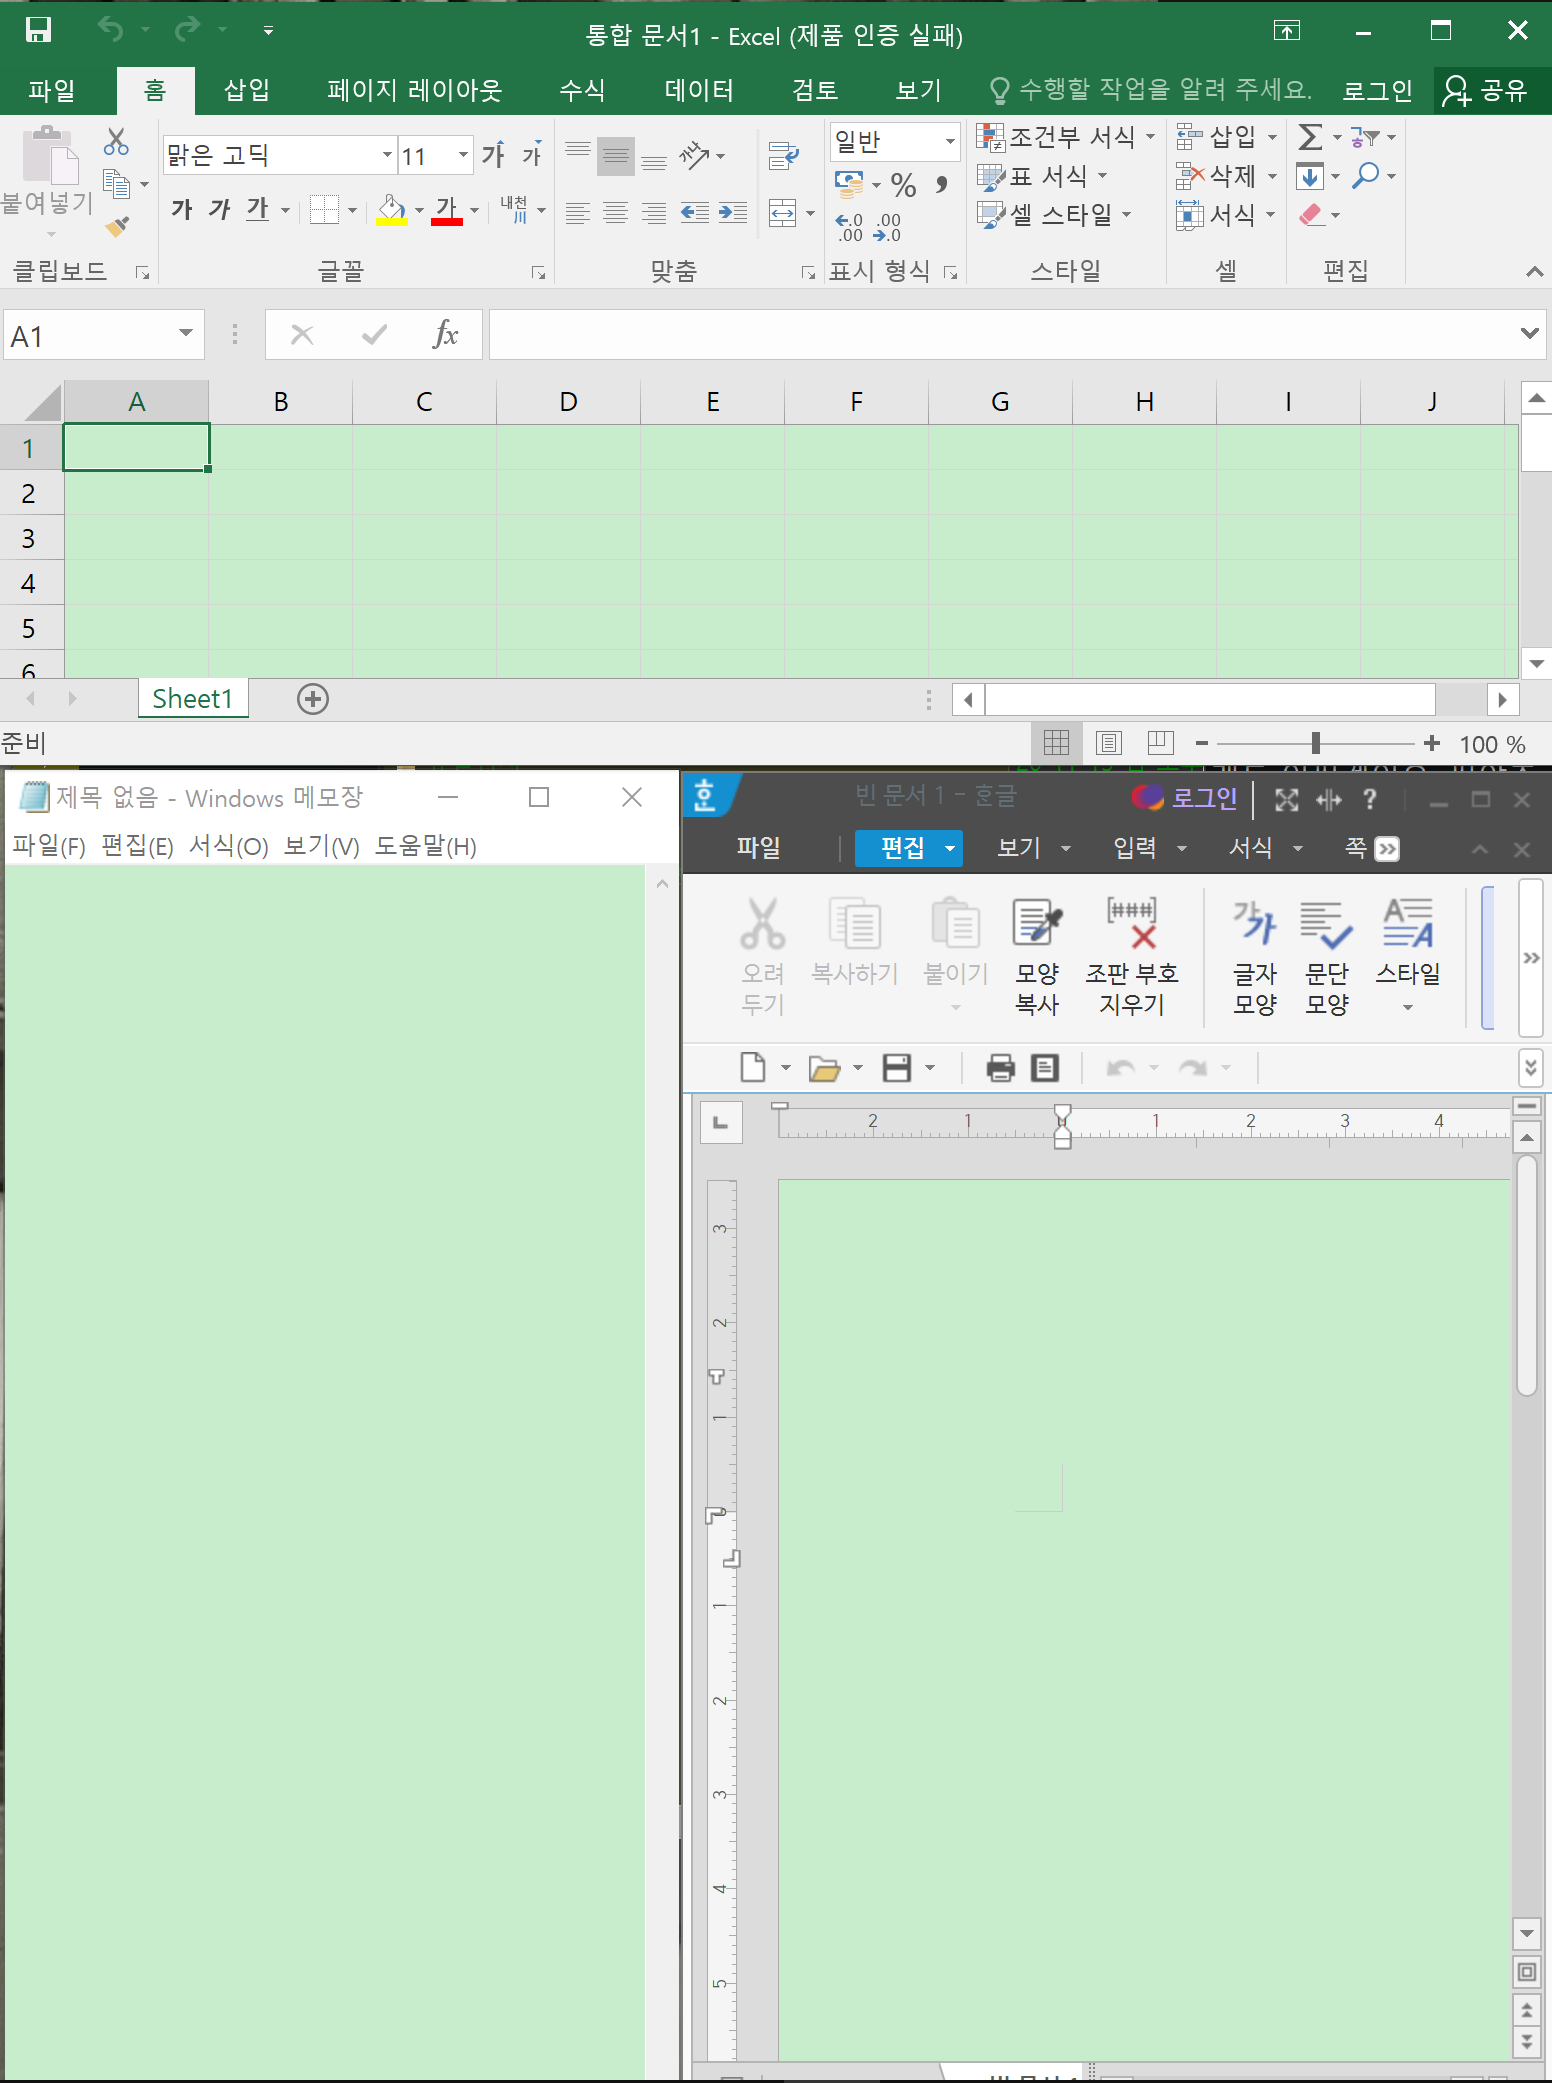The image size is (1552, 2083).
Task: Click the Excel format painter brush
Action: (x=117, y=227)
